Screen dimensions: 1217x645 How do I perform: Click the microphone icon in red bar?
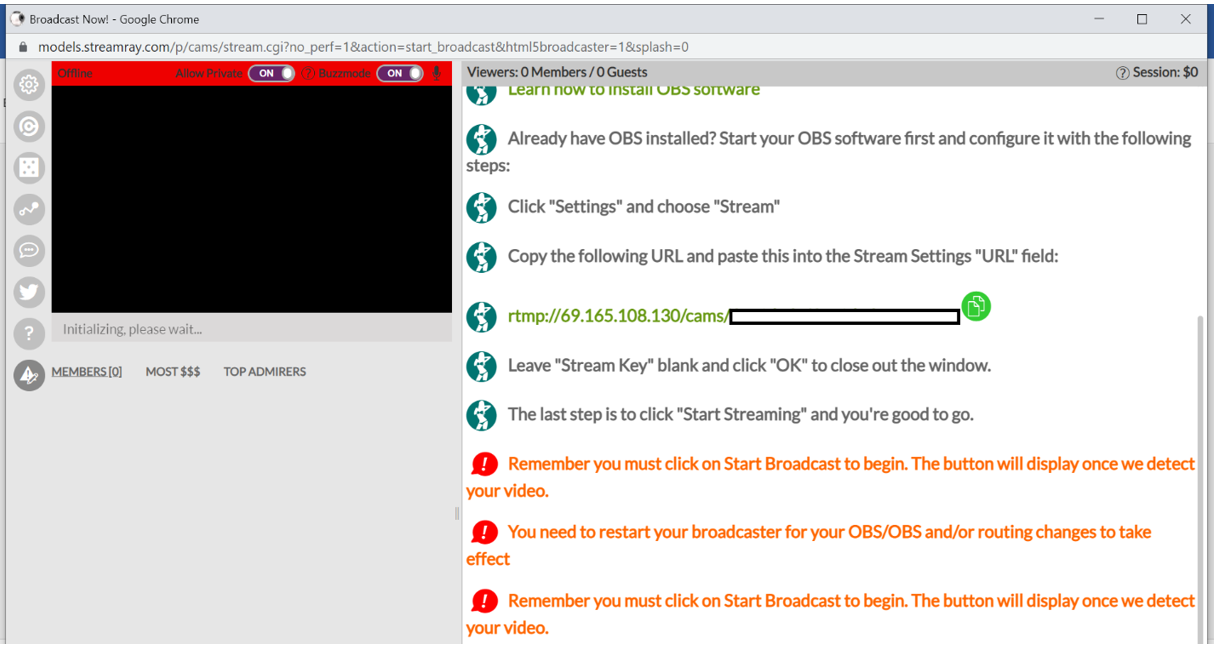[437, 73]
